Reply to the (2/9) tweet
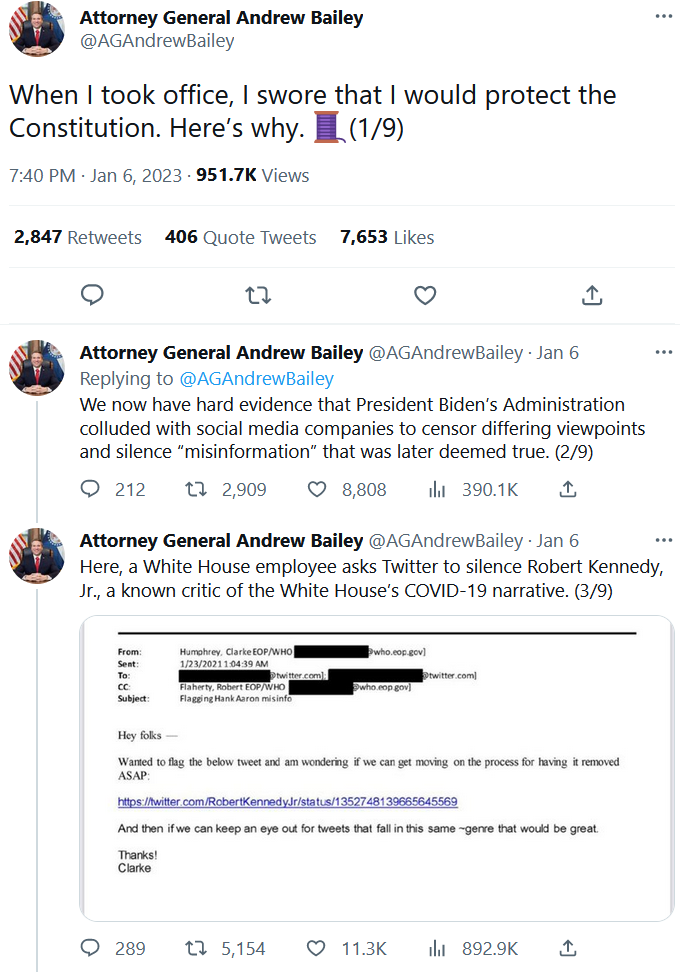The image size is (680, 972). (x=91, y=489)
